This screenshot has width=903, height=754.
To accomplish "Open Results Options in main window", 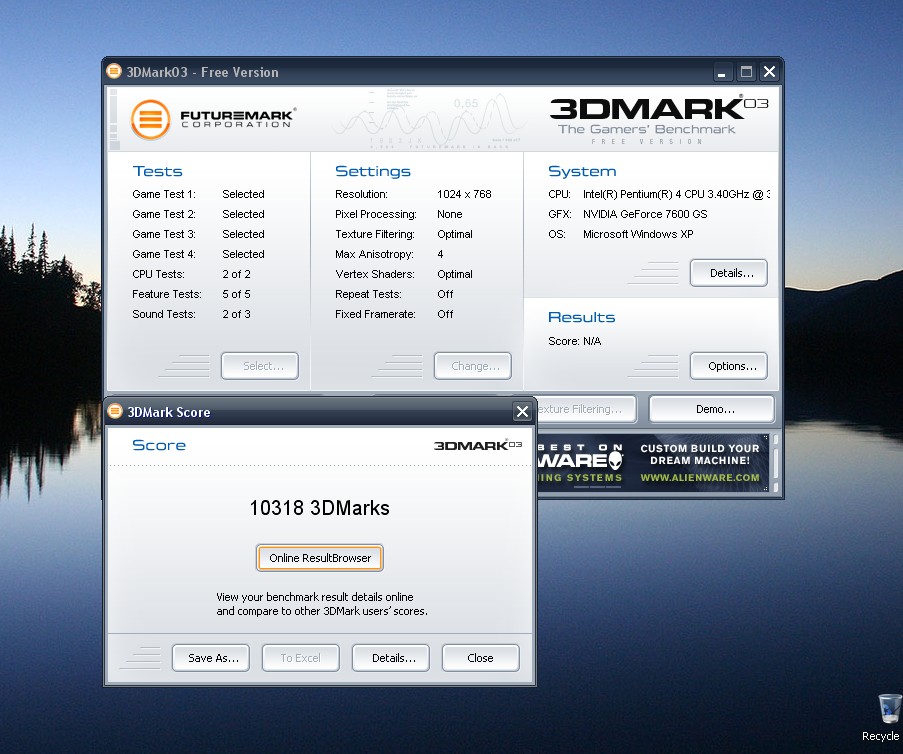I will 729,366.
